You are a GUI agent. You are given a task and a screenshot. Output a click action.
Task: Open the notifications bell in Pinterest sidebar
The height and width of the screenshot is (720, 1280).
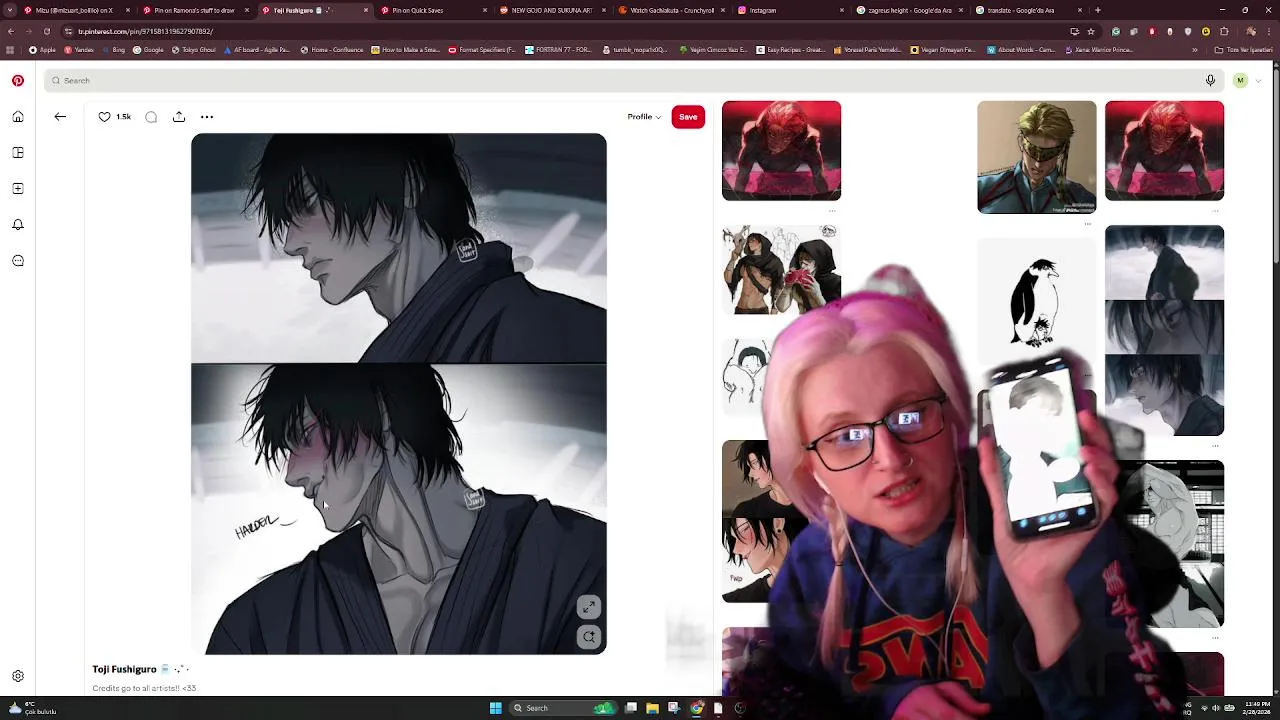(x=18, y=225)
